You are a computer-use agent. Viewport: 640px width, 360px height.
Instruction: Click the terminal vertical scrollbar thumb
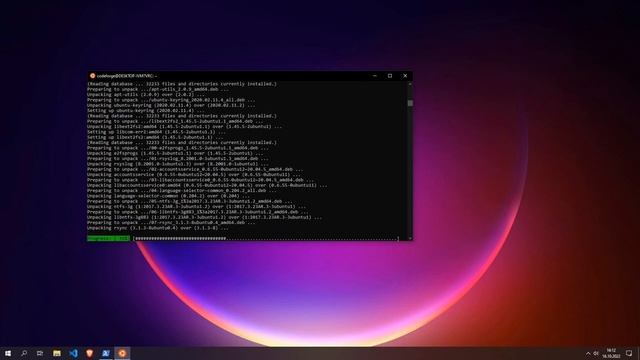pyautogui.click(x=410, y=103)
